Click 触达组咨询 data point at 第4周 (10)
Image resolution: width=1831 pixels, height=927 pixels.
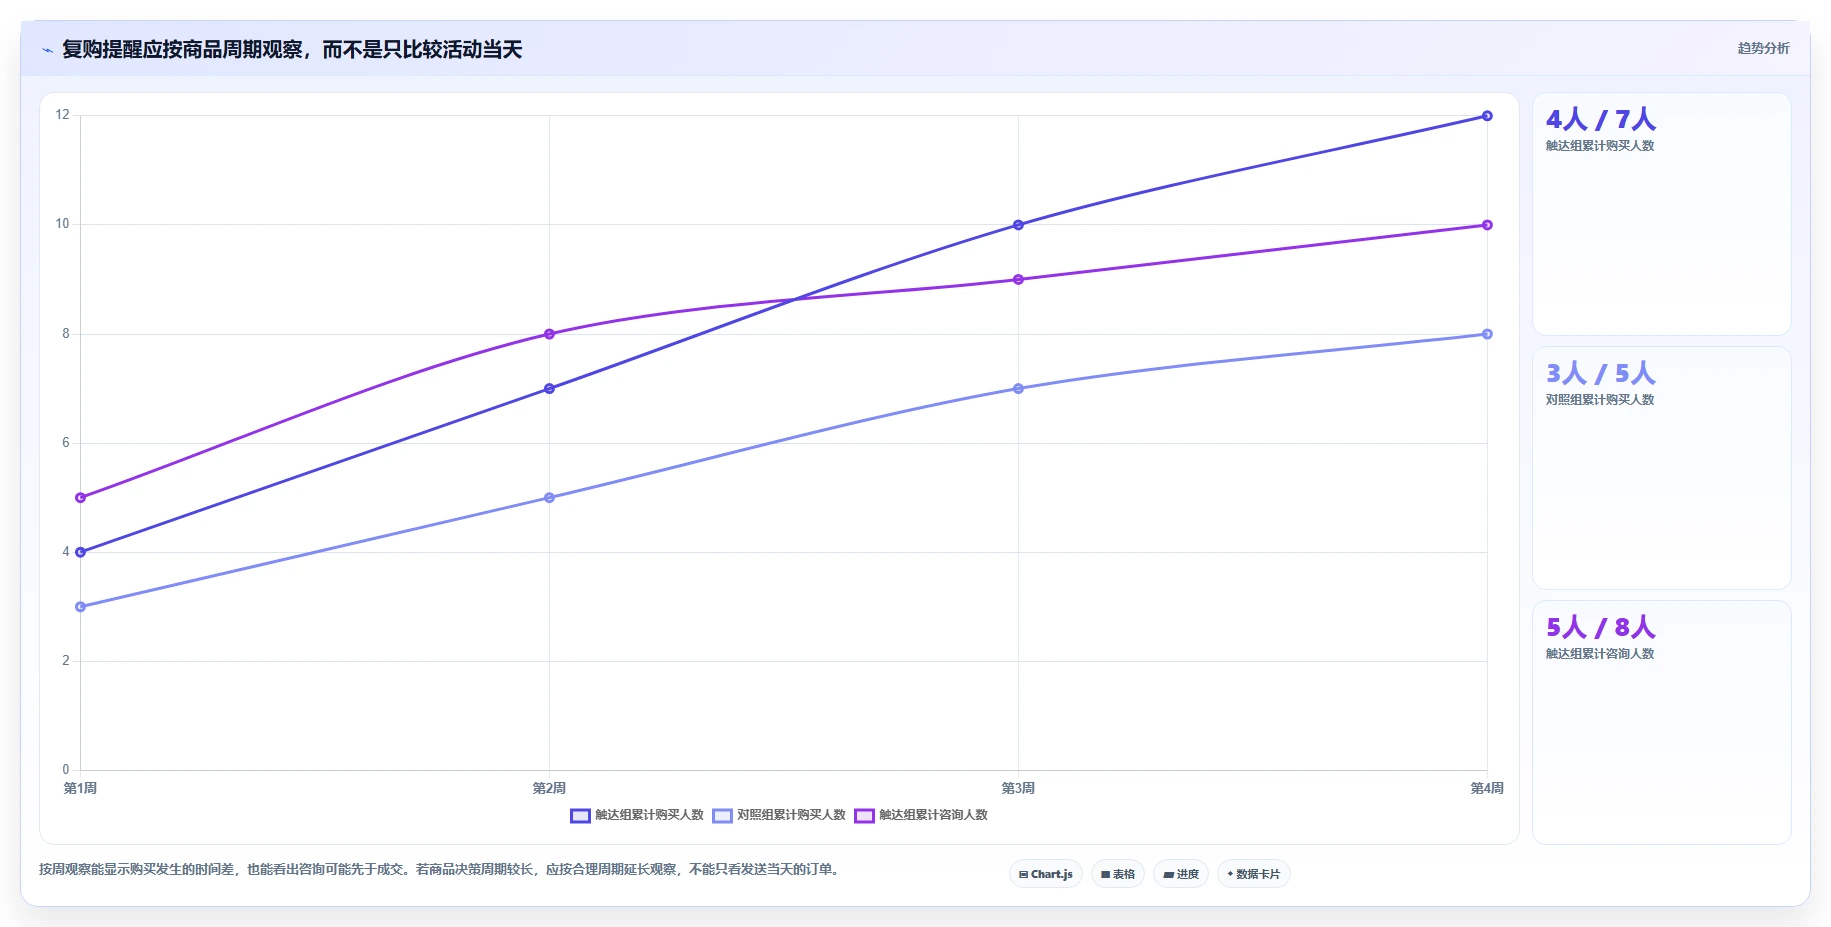1487,225
